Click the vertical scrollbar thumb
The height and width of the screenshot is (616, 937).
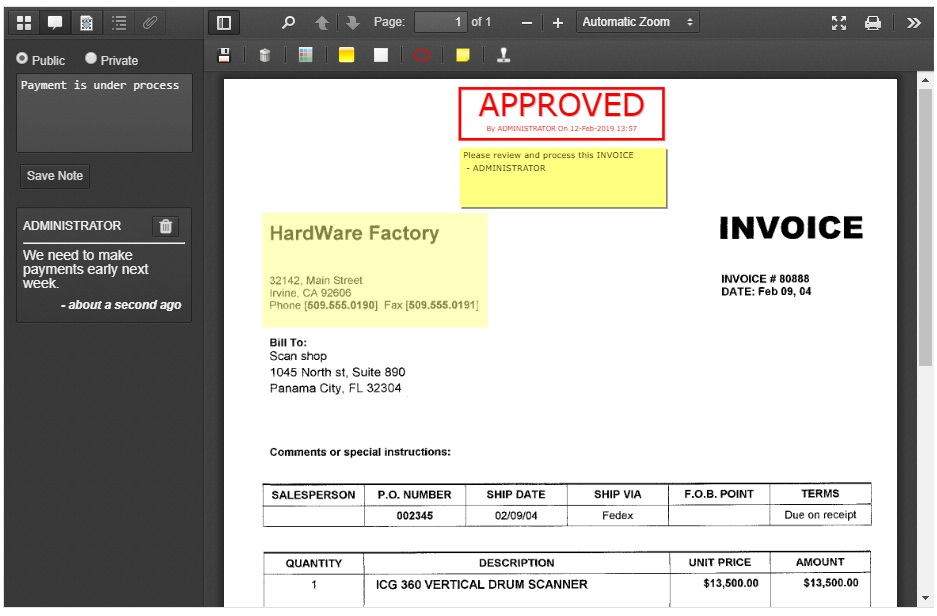[925, 227]
